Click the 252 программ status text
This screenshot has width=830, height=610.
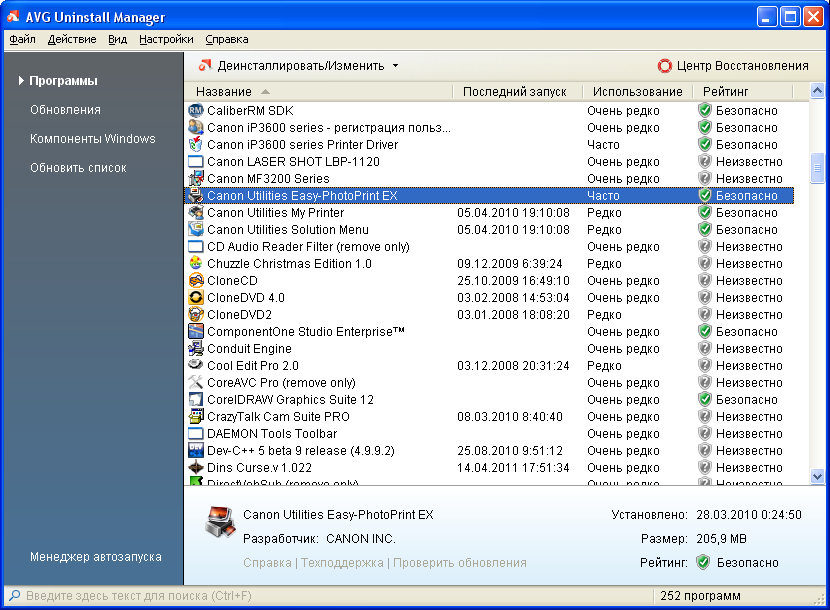(700, 596)
